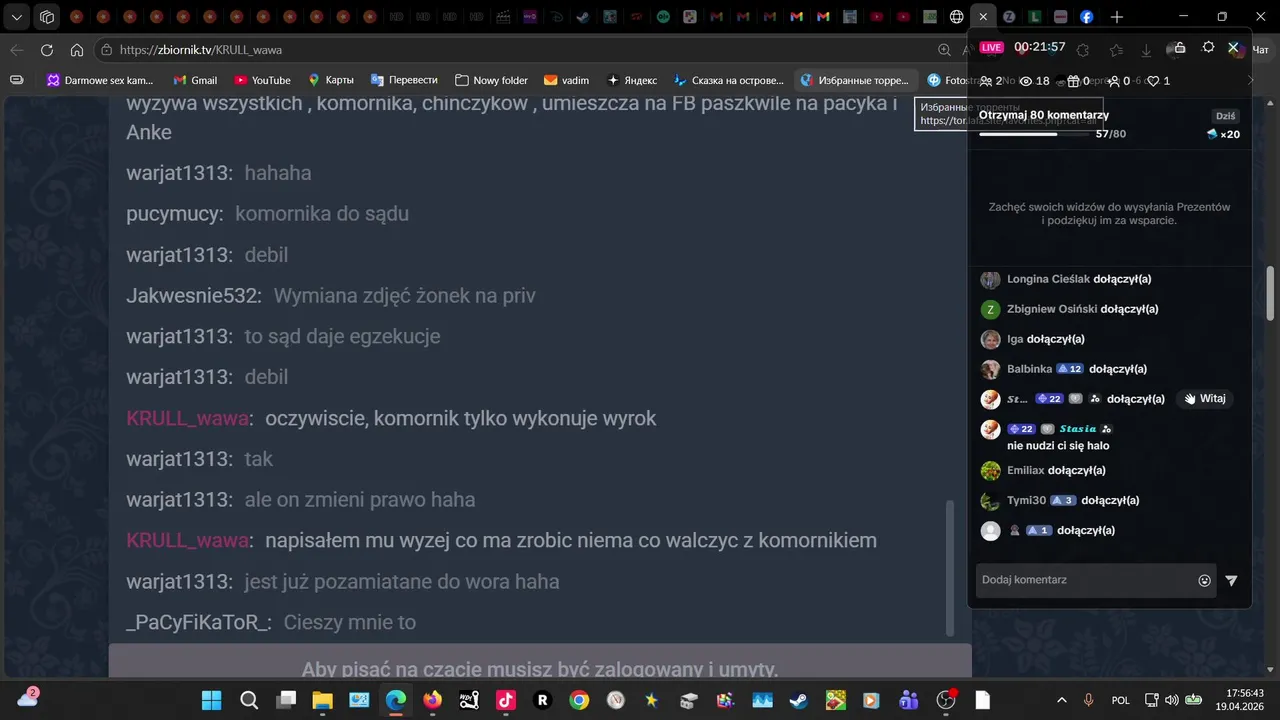
Task: Send comment with the arrow icon
Action: point(1231,580)
